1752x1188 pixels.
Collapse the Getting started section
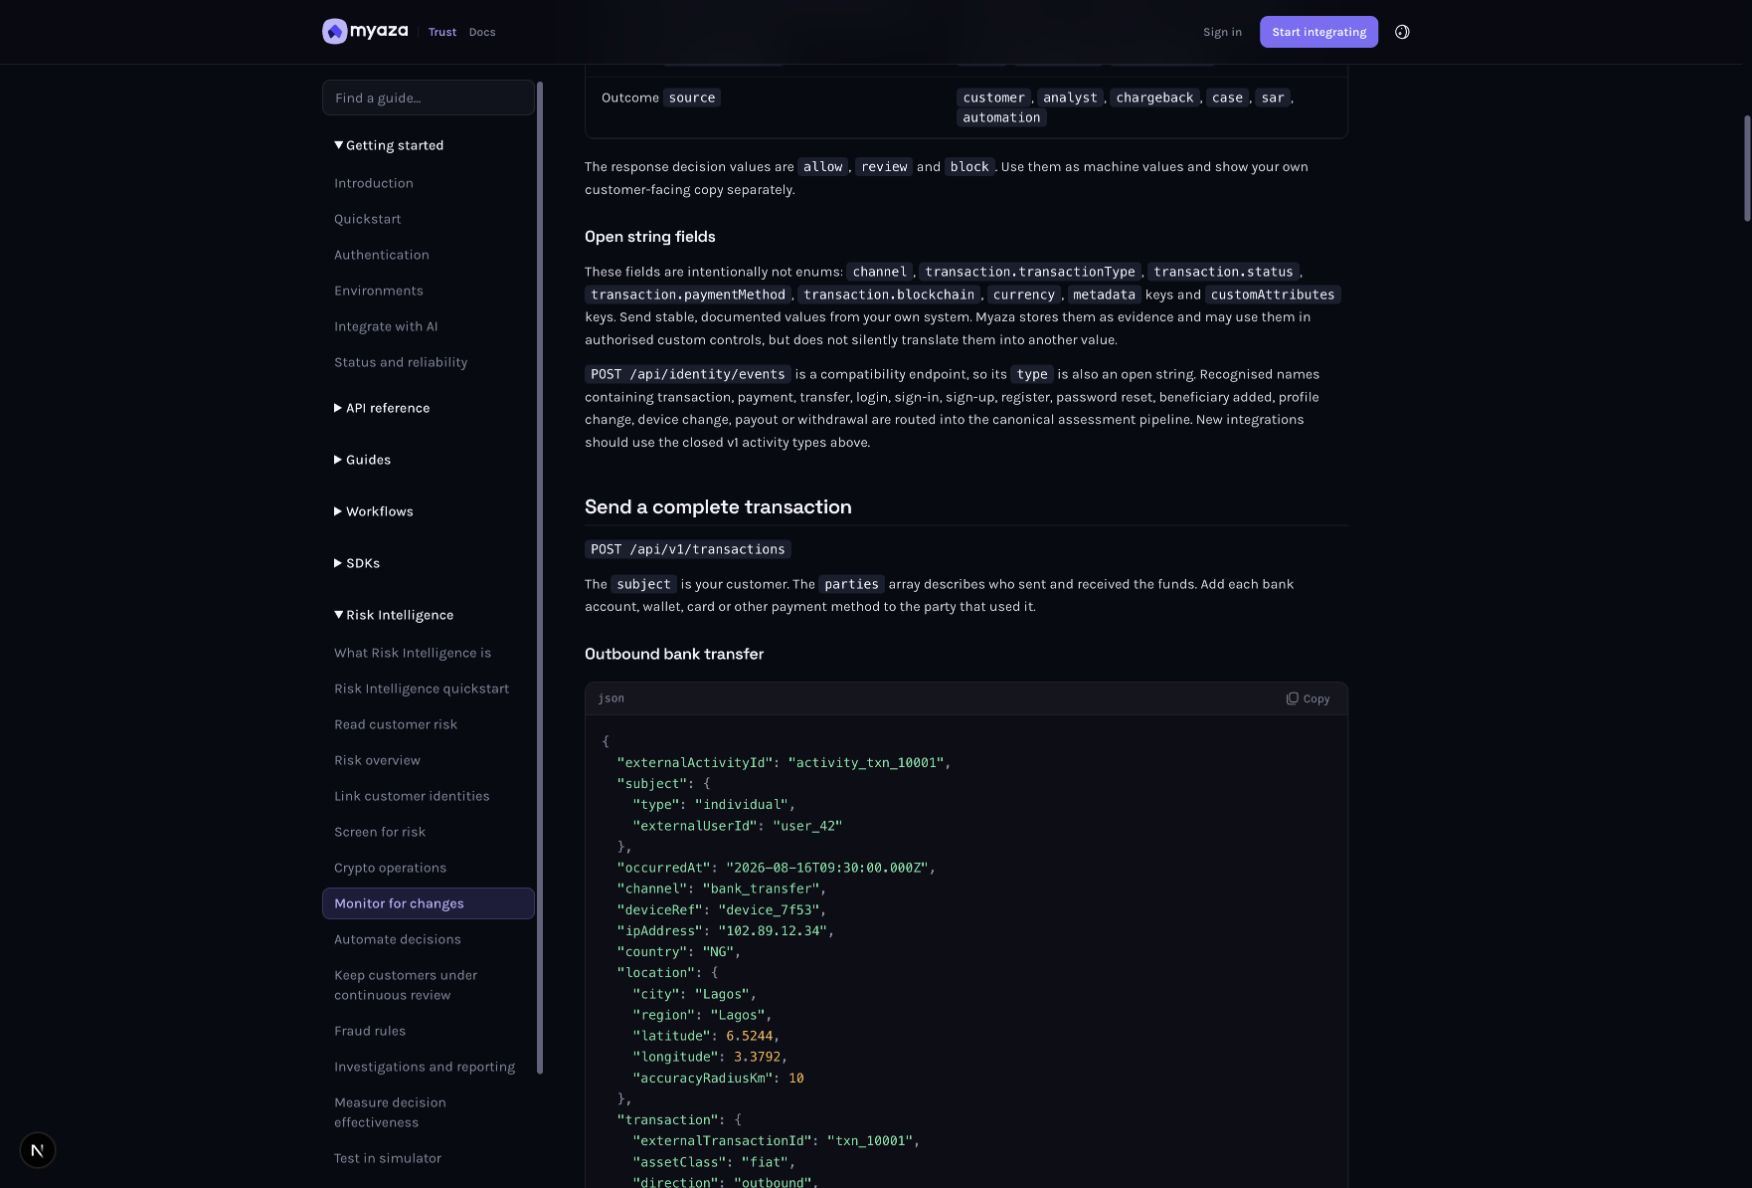(x=389, y=145)
